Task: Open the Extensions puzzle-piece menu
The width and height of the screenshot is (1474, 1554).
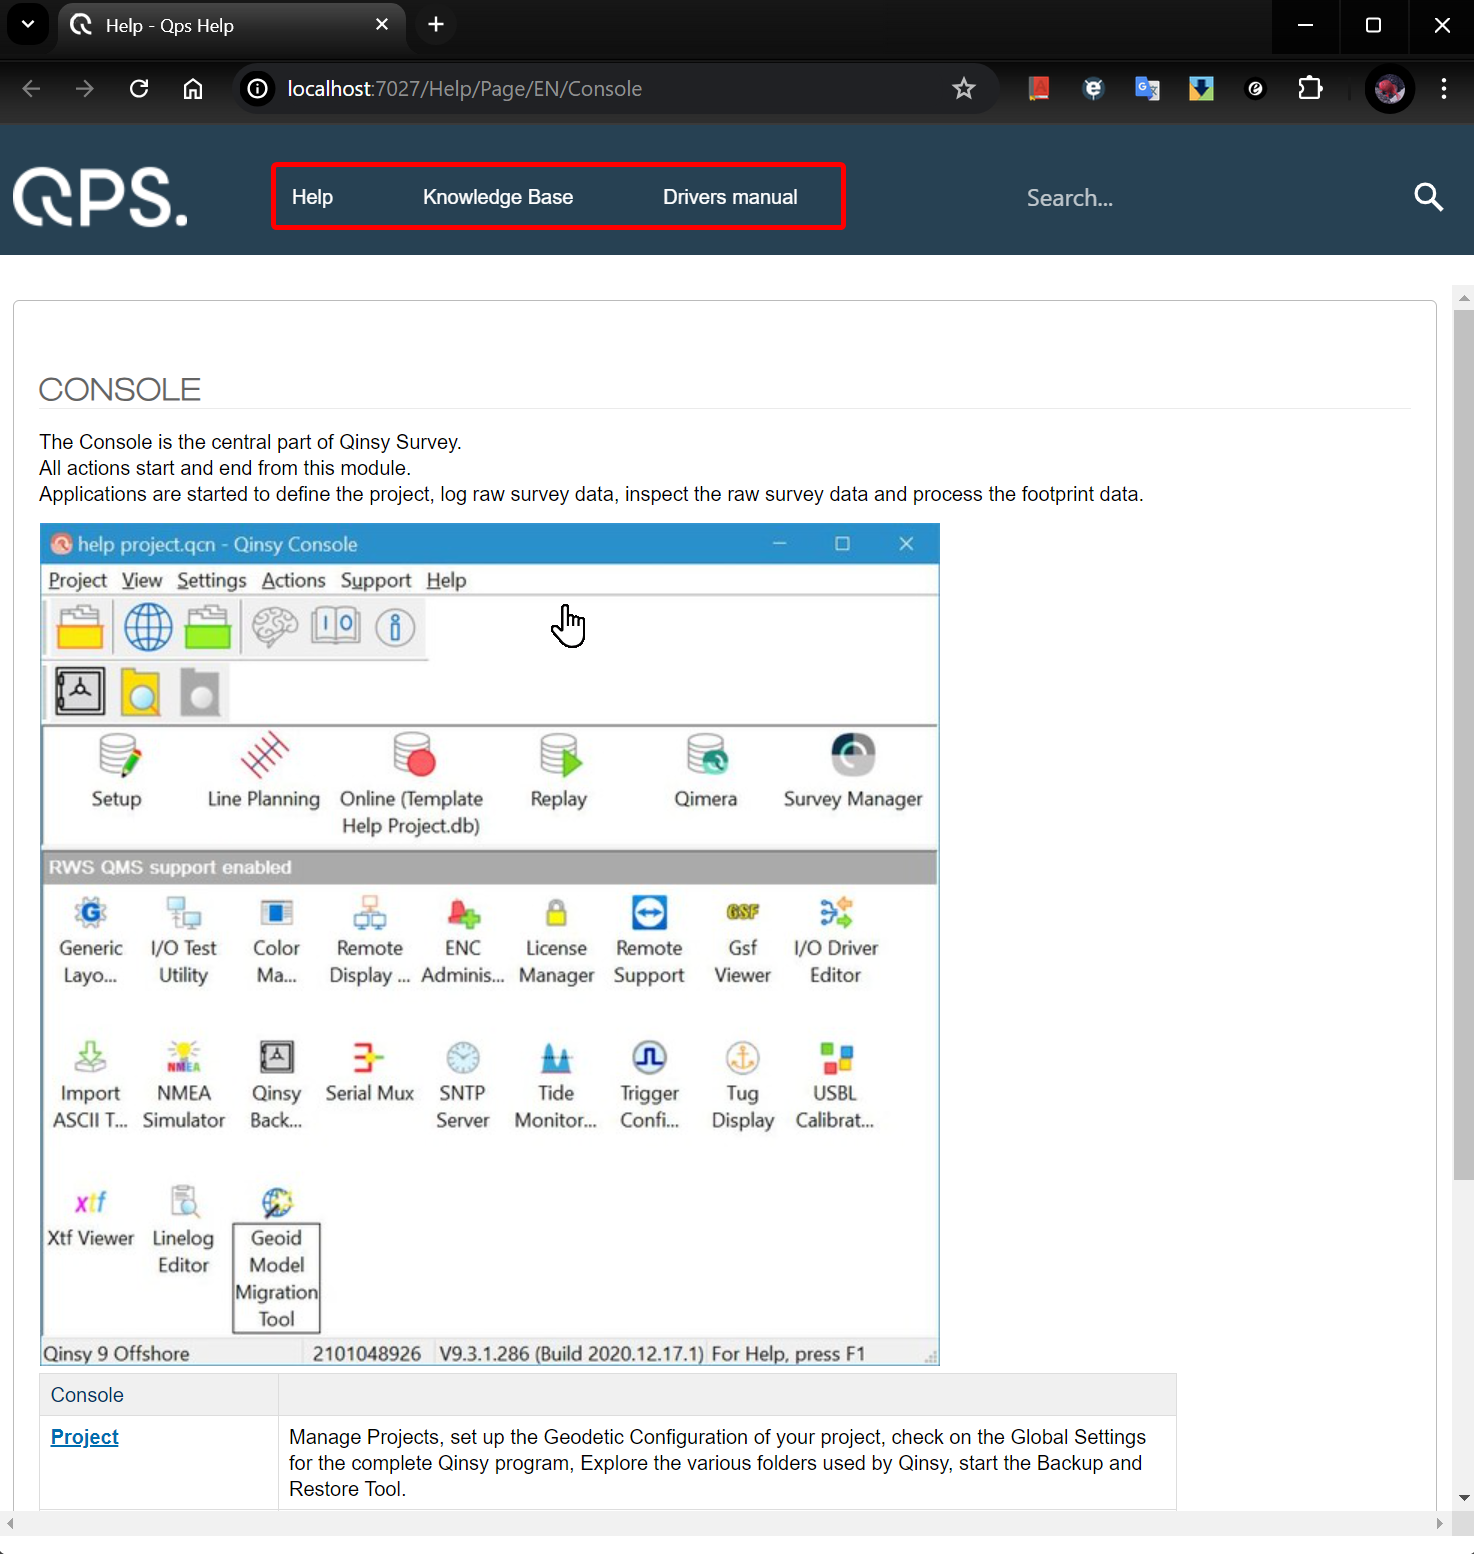Action: [x=1310, y=89]
